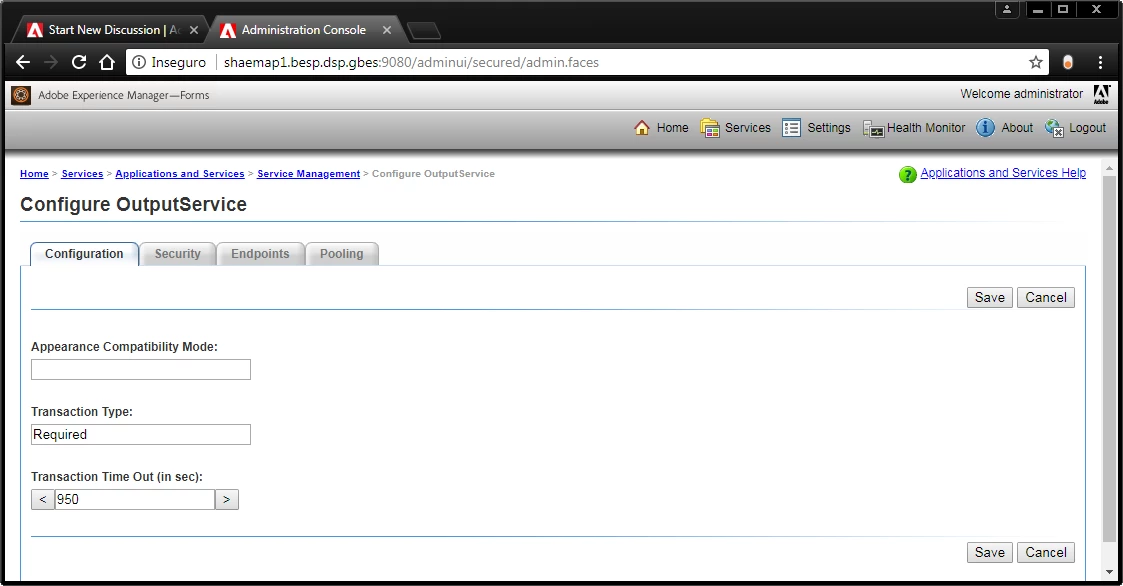The image size is (1123, 586).
Task: Click the bottom Save button
Action: point(990,552)
